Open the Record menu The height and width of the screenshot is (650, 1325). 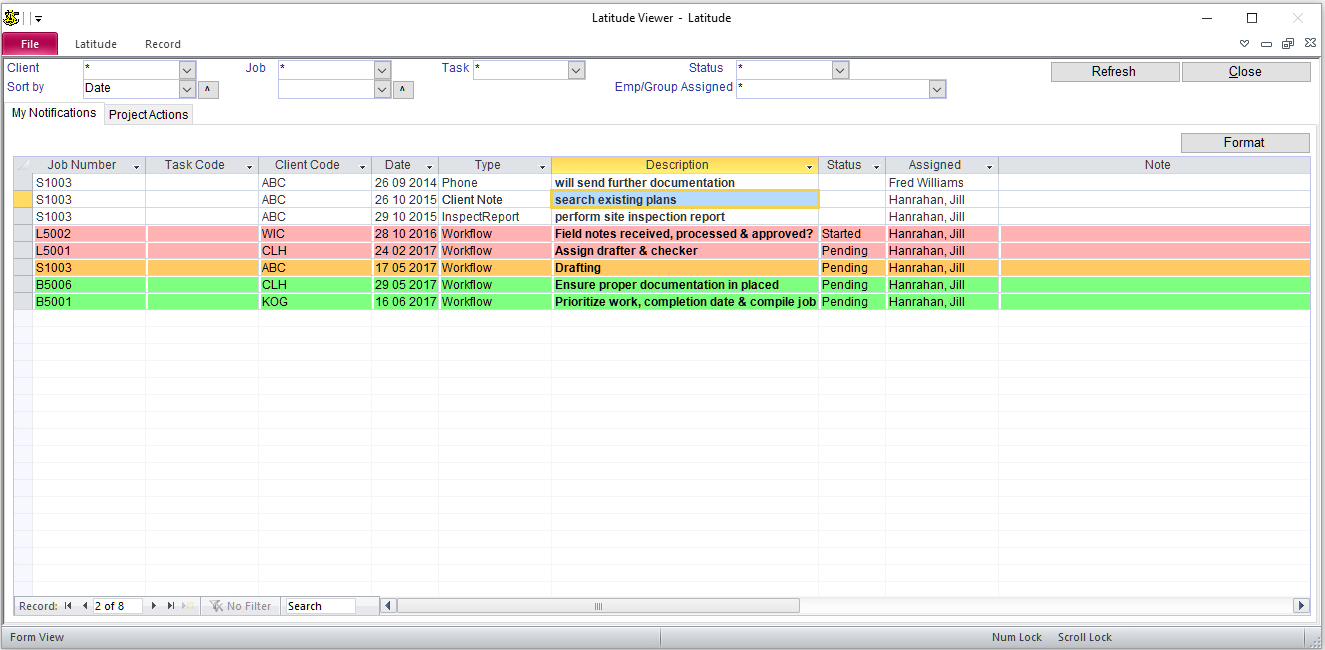pos(163,44)
